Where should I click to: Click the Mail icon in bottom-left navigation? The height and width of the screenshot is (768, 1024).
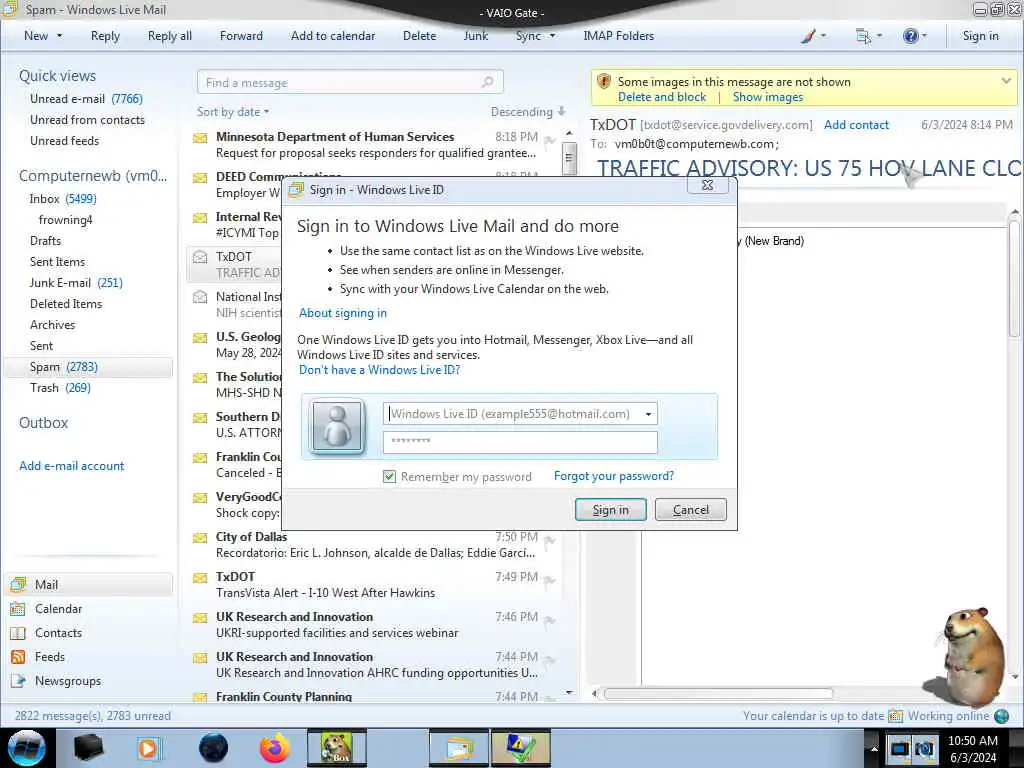click(18, 584)
